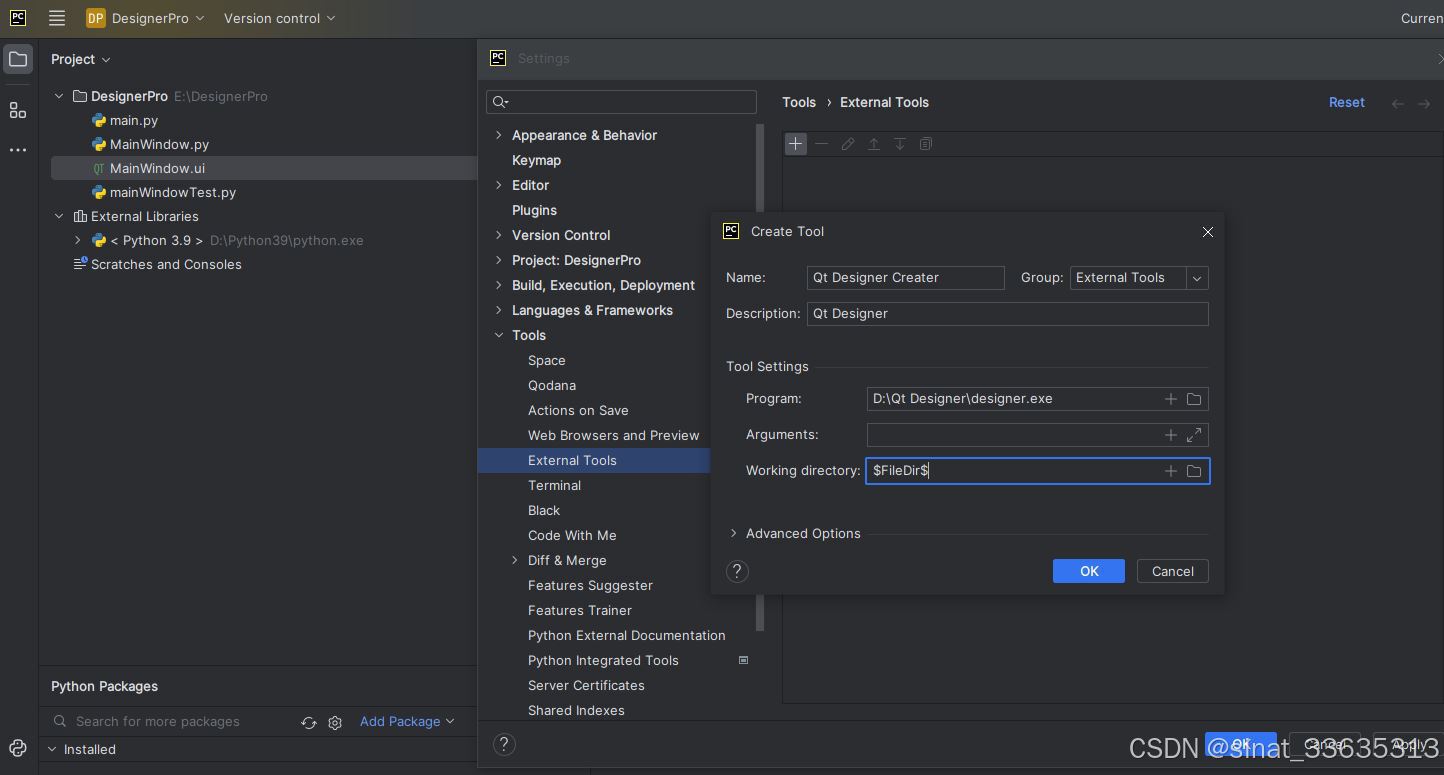Show more tool windows ellipsis
Screen dimensions: 1444x775
pos(18,150)
